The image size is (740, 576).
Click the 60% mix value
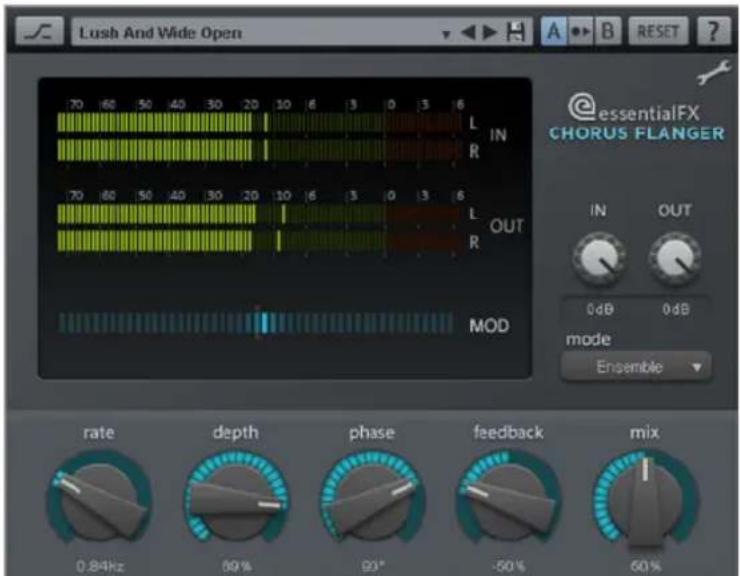tap(645, 566)
